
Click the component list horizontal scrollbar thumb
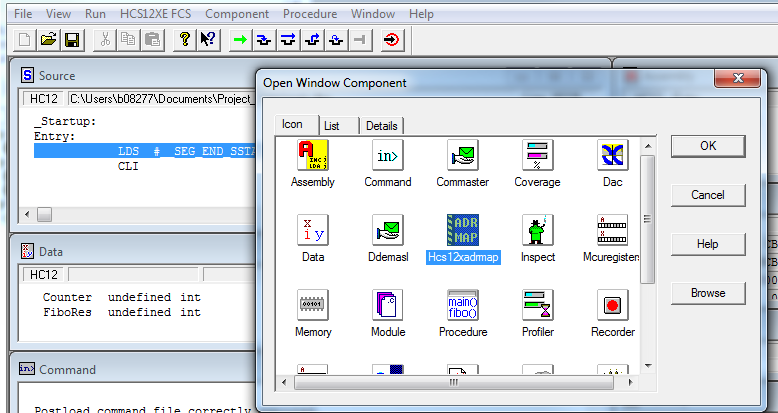pos(454,382)
